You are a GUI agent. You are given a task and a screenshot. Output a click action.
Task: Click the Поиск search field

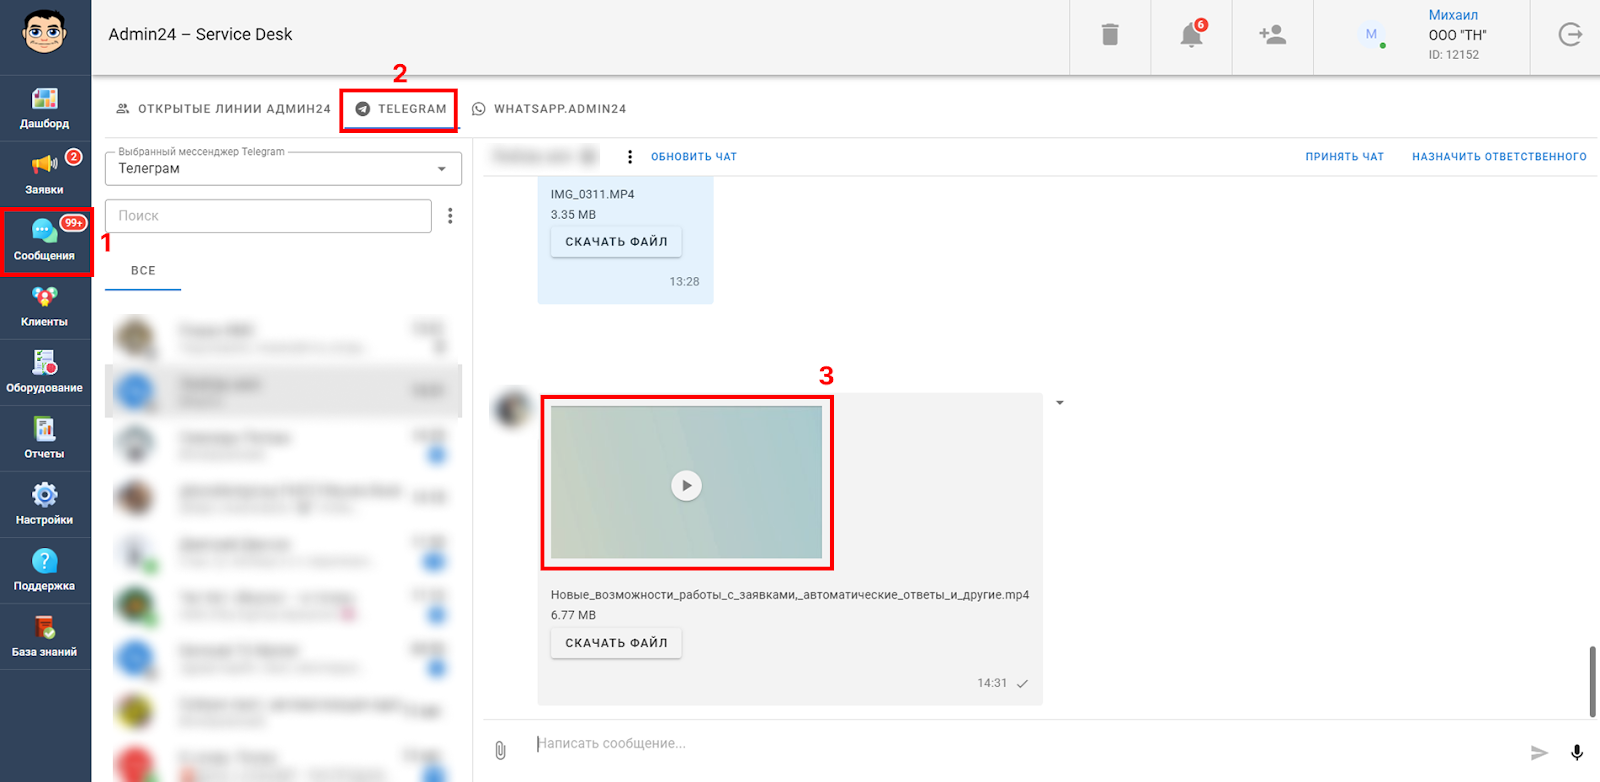[268, 216]
